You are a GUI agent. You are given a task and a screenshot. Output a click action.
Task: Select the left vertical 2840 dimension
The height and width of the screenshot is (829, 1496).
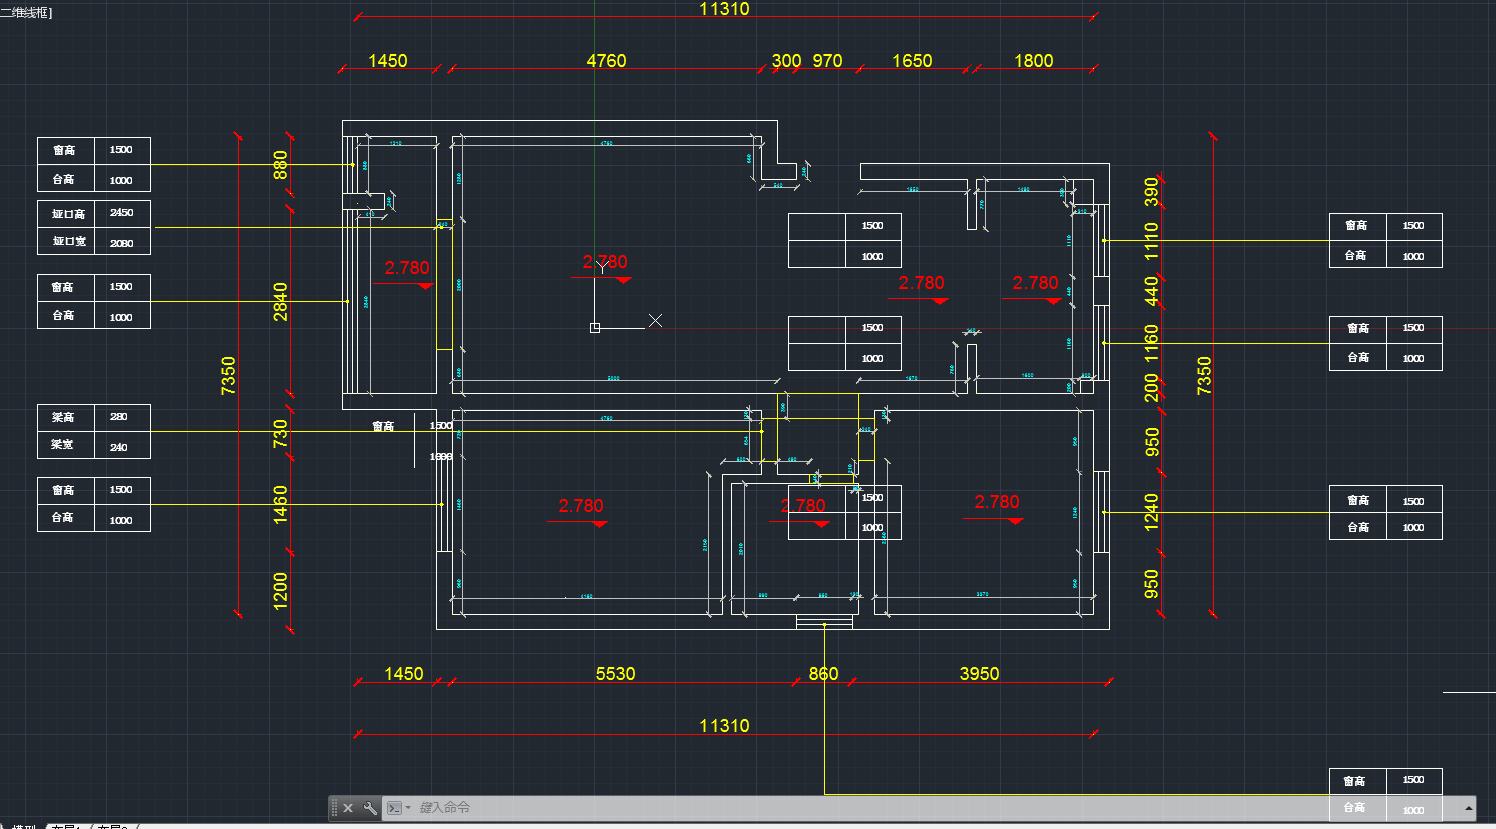click(281, 301)
